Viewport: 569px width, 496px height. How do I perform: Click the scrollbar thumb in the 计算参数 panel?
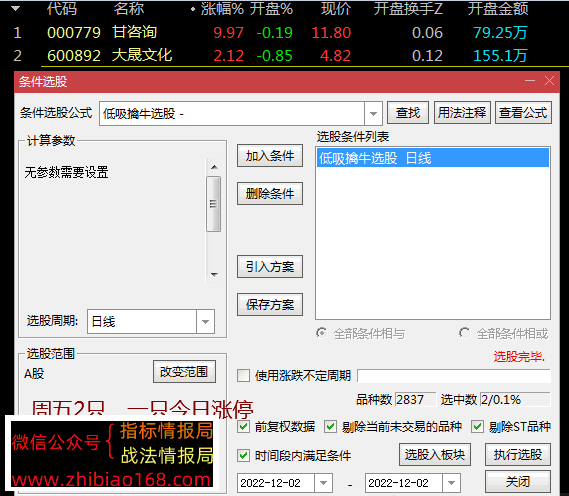point(214,204)
